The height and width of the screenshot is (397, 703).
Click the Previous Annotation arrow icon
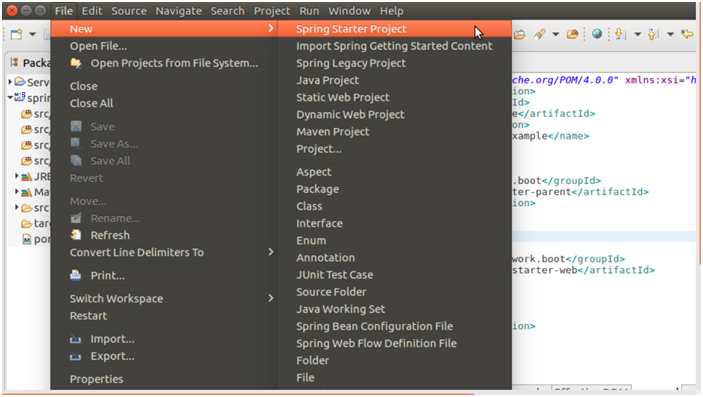point(653,34)
